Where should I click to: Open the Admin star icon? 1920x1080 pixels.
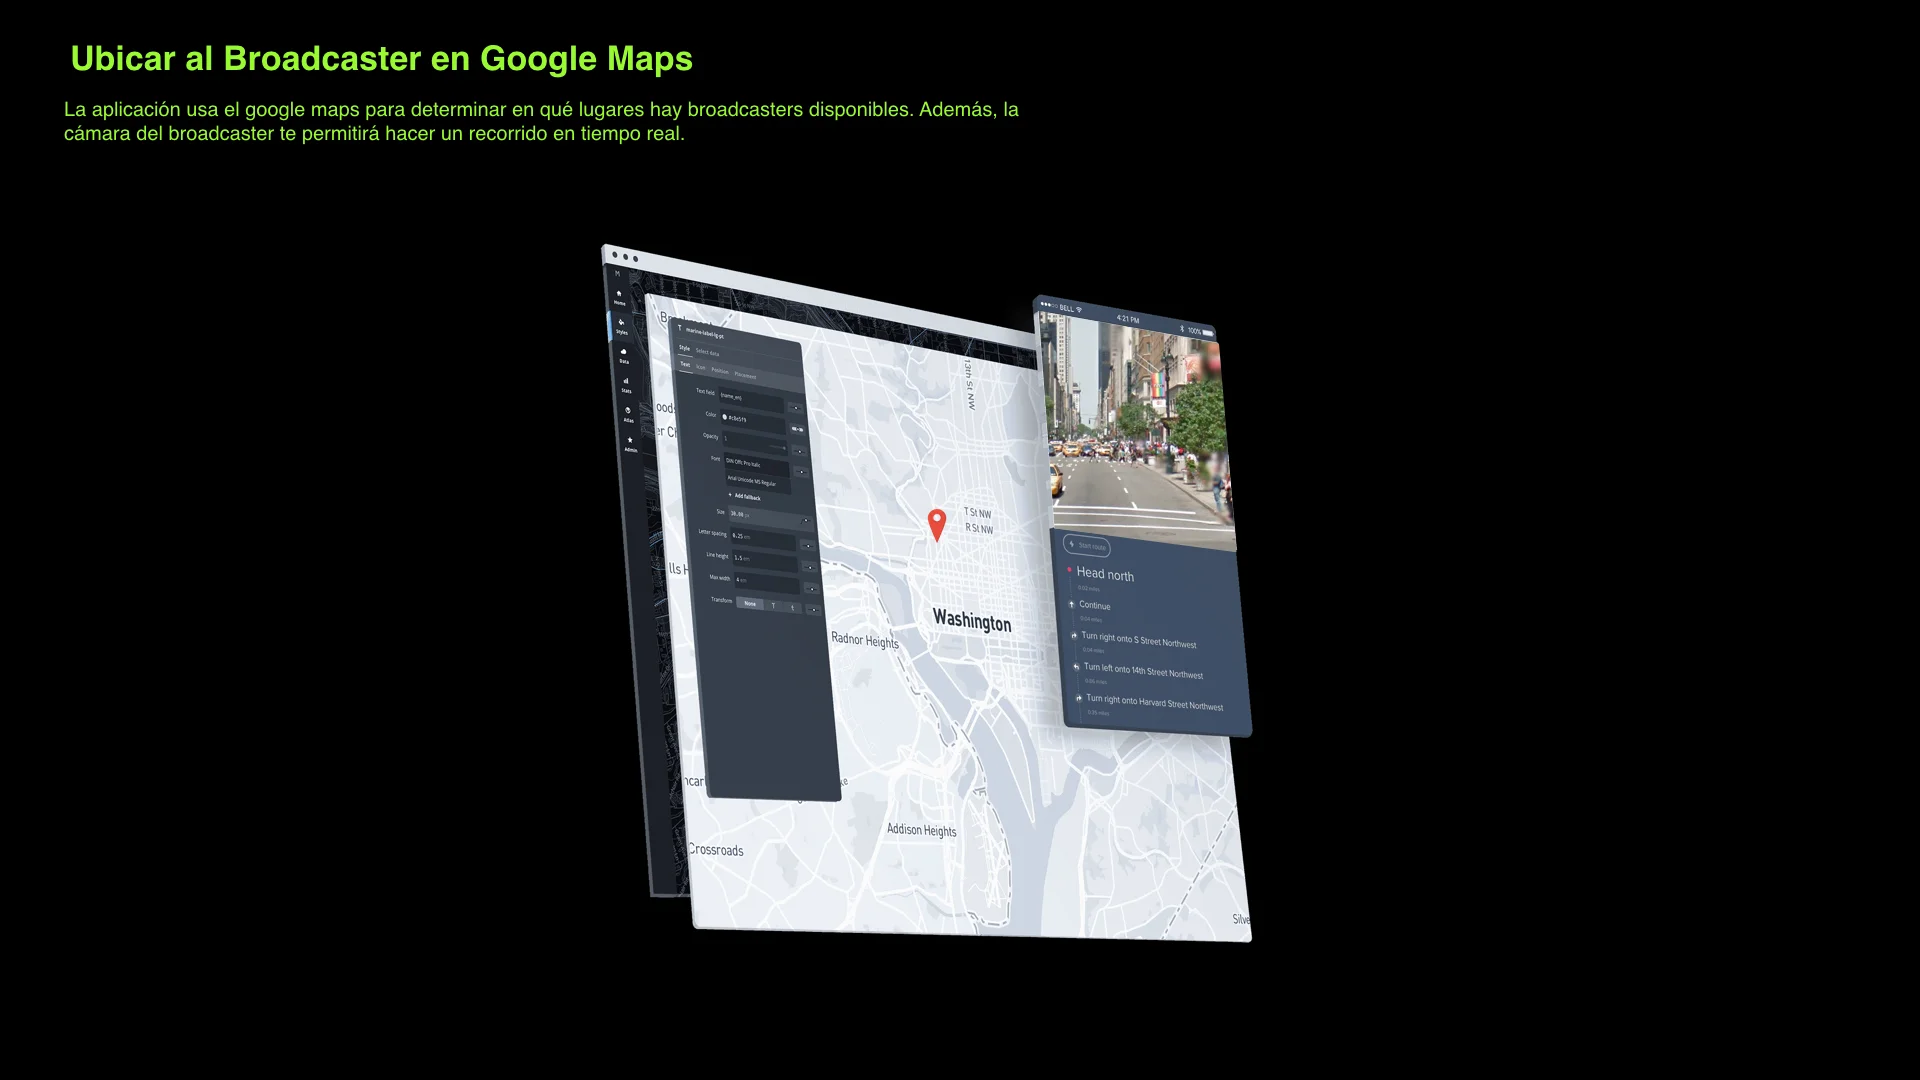point(630,442)
